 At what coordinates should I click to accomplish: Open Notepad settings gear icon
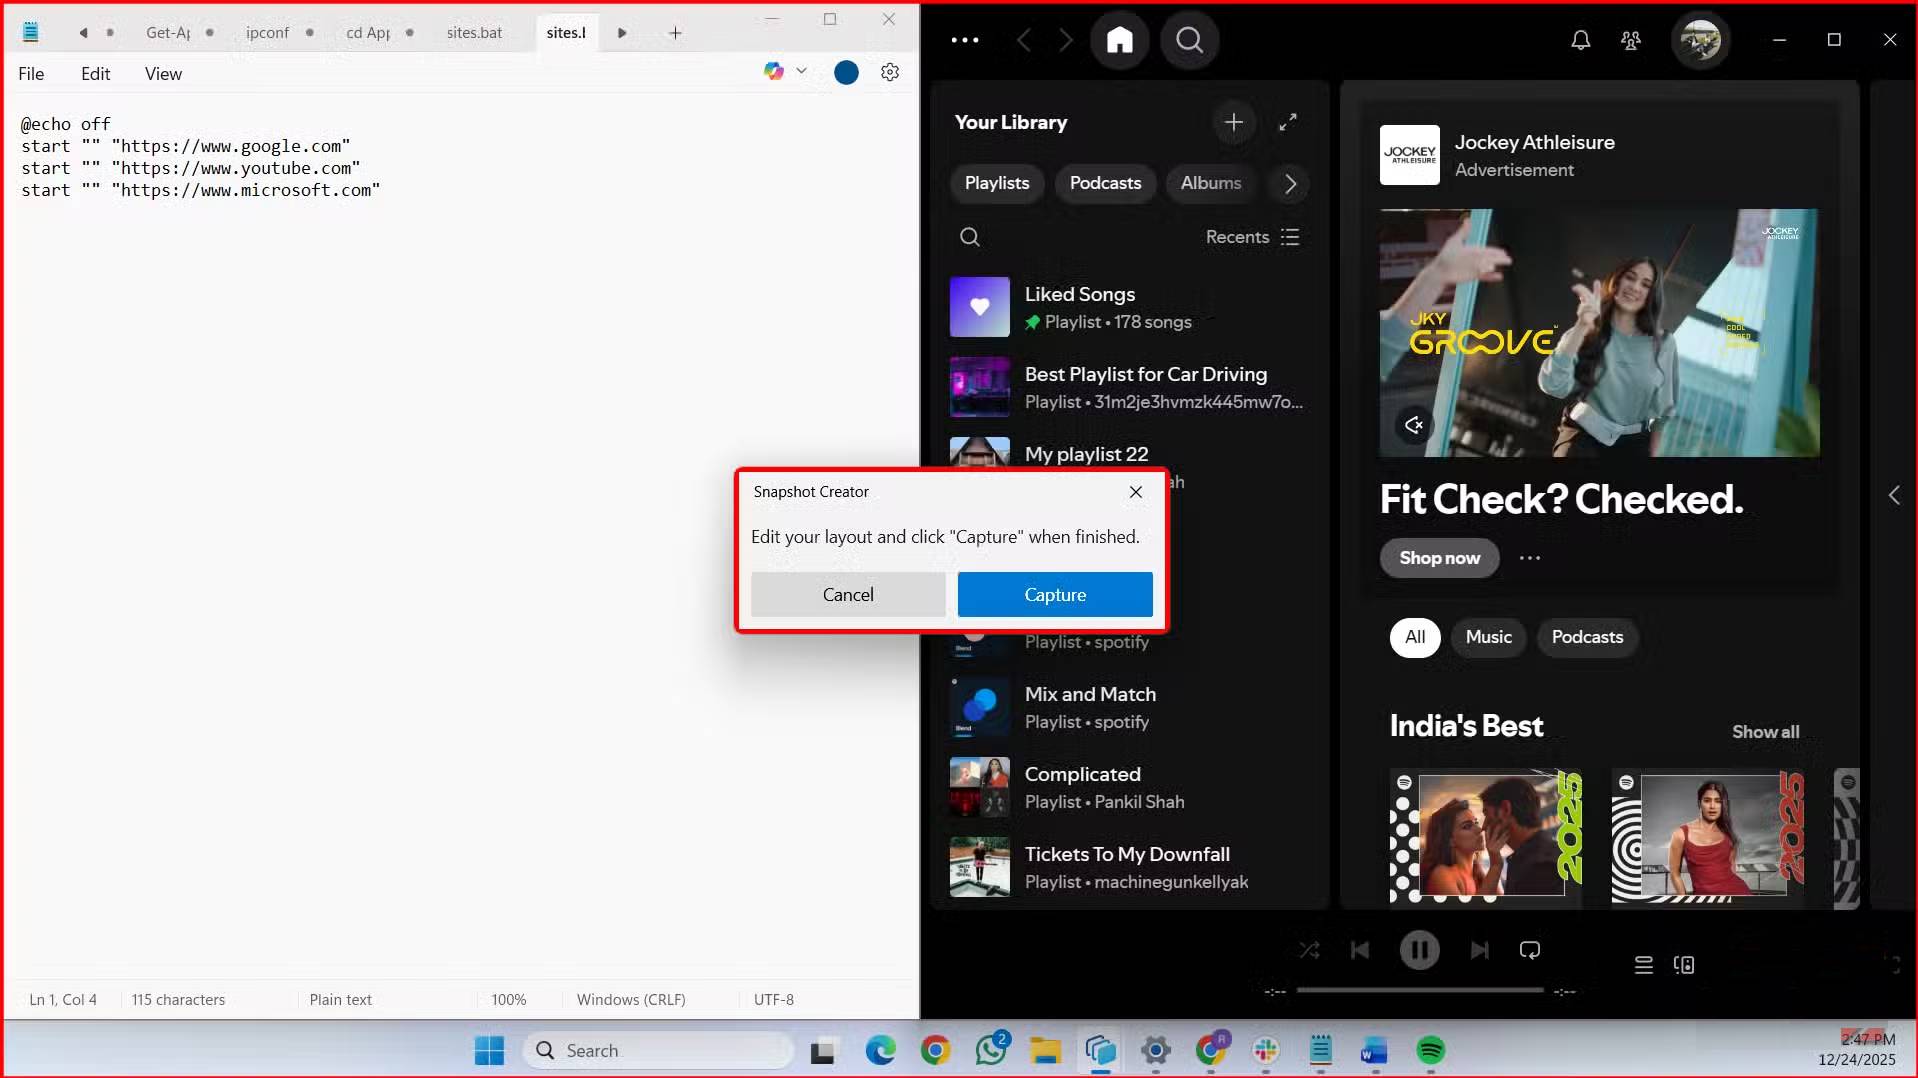pyautogui.click(x=889, y=72)
